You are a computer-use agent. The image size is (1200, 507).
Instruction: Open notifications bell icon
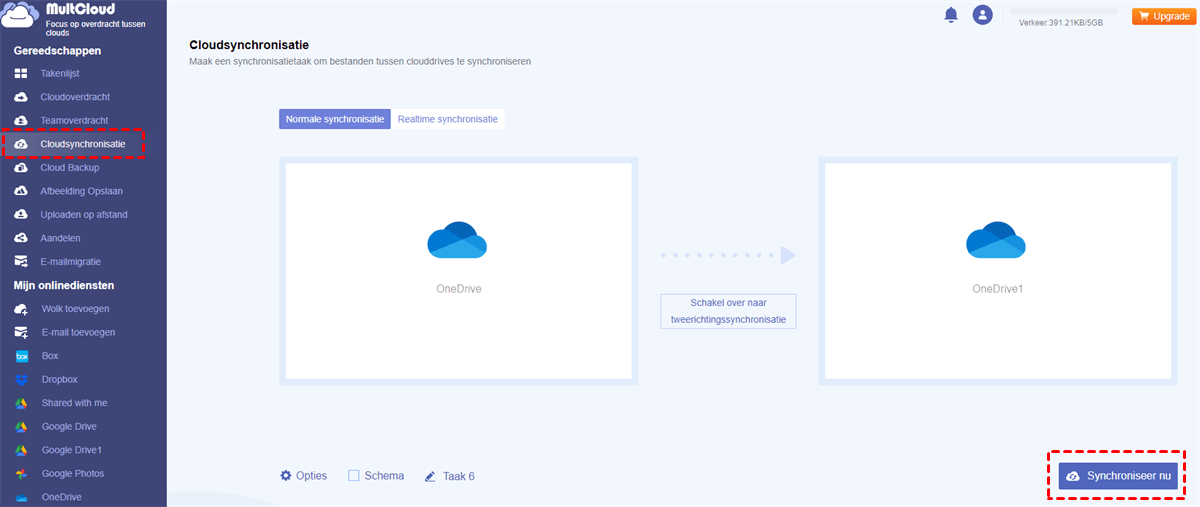(951, 15)
